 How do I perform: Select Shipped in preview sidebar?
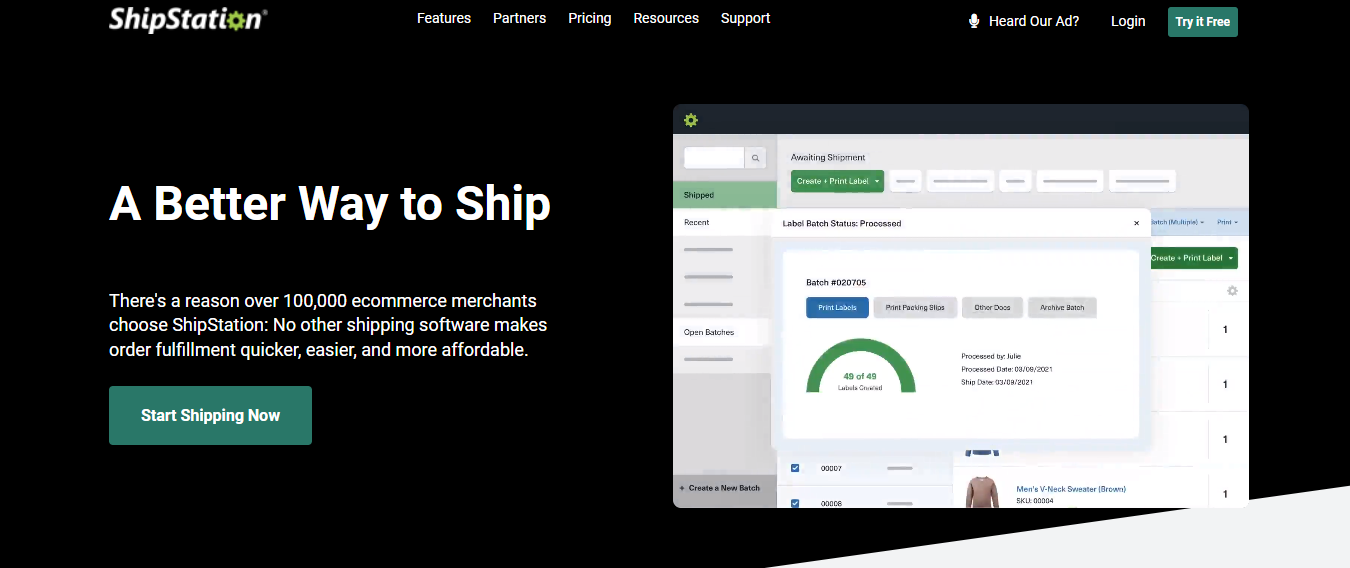[725, 195]
